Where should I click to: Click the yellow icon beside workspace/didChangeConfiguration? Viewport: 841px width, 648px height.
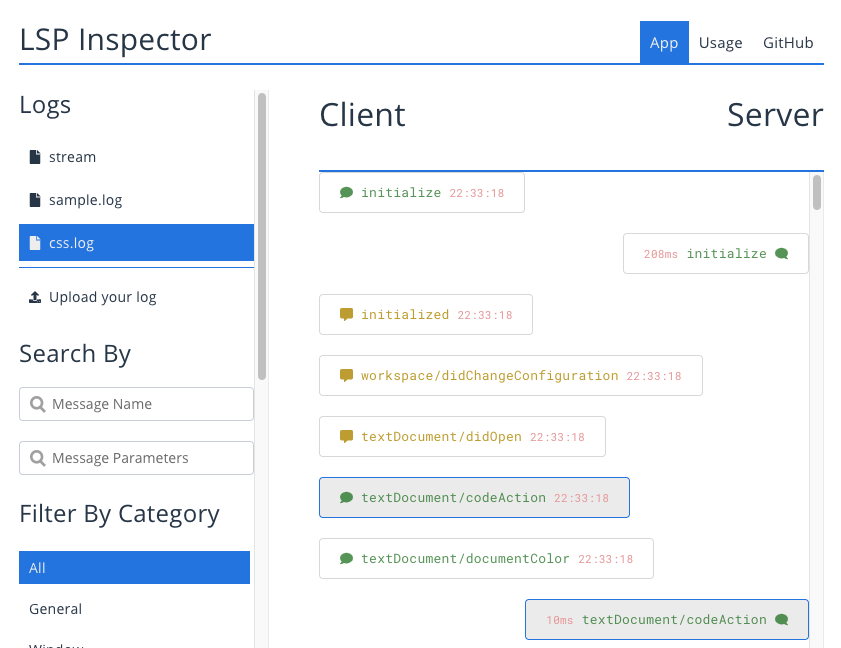[x=346, y=375]
